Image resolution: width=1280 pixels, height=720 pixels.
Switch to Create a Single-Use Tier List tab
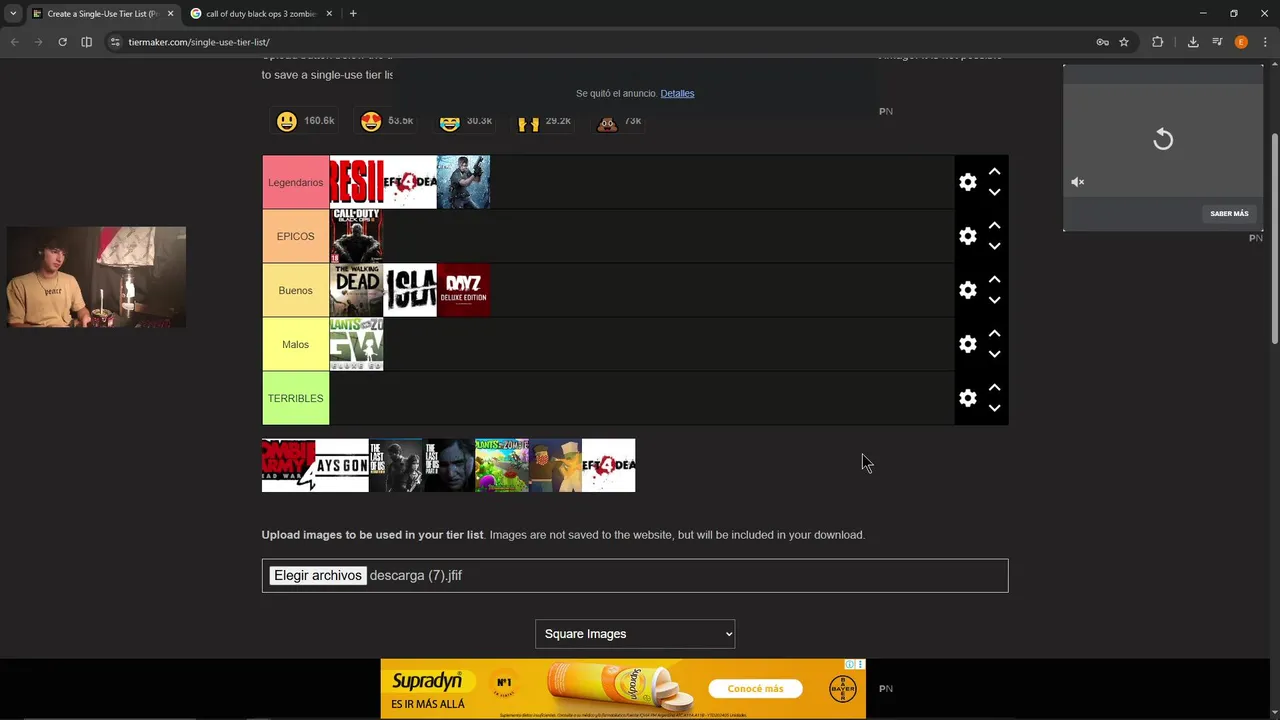pos(104,14)
